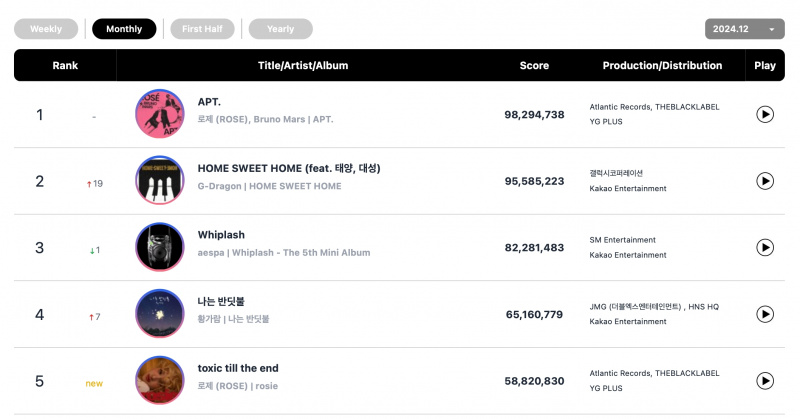The image size is (800, 419).
Task: Switch to the Weekly chart tab
Action: coord(46,29)
